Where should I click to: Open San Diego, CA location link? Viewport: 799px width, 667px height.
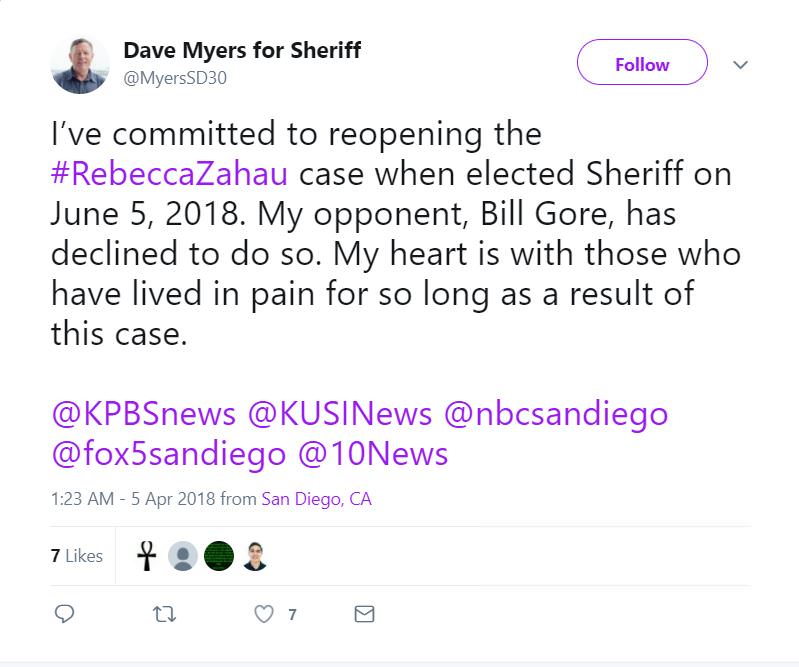[x=316, y=499]
